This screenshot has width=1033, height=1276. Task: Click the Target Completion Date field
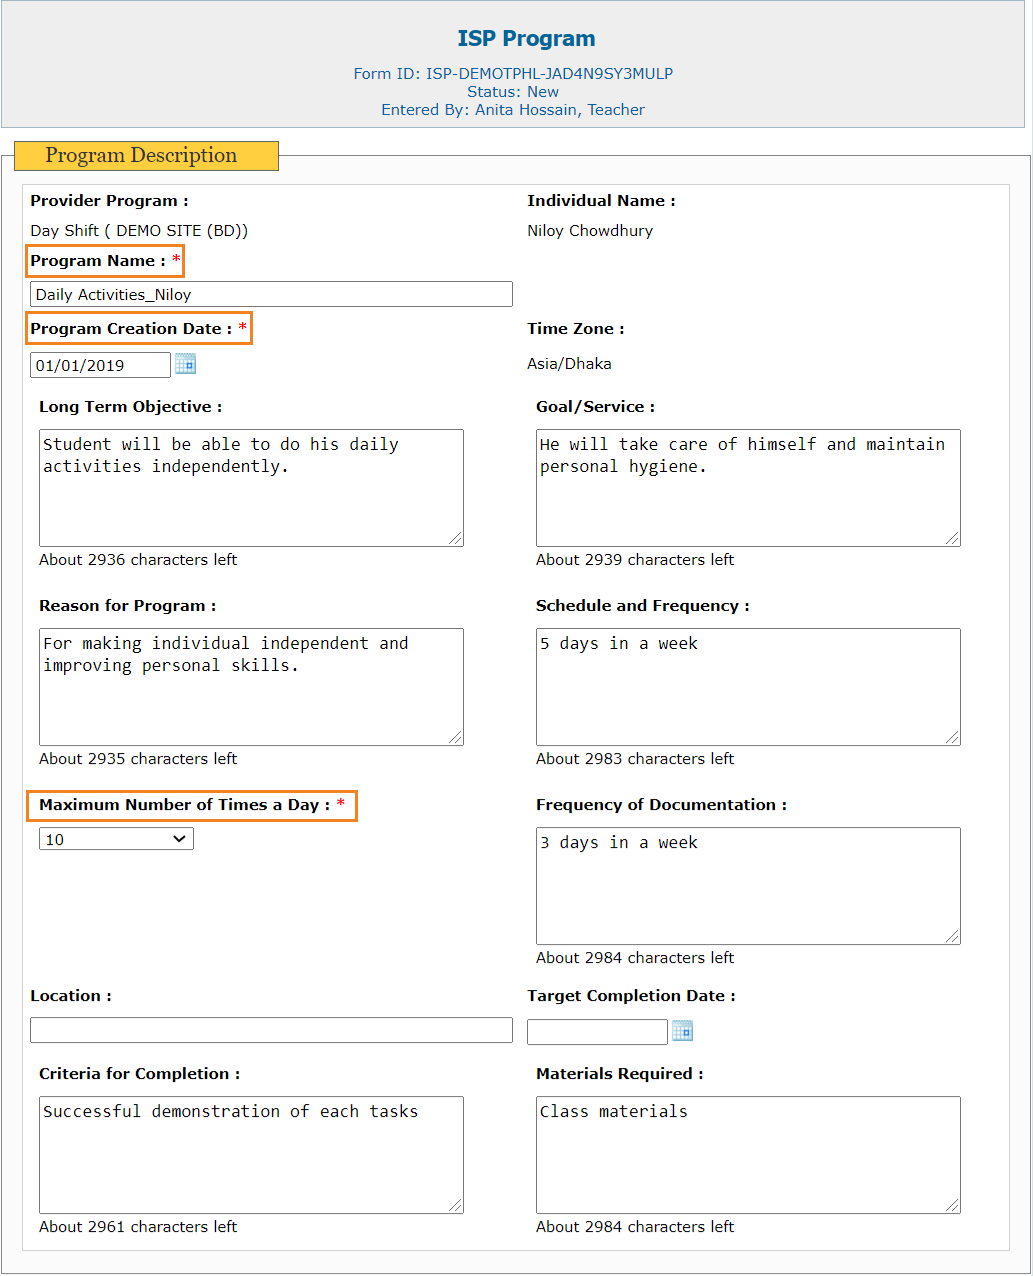pos(597,1032)
